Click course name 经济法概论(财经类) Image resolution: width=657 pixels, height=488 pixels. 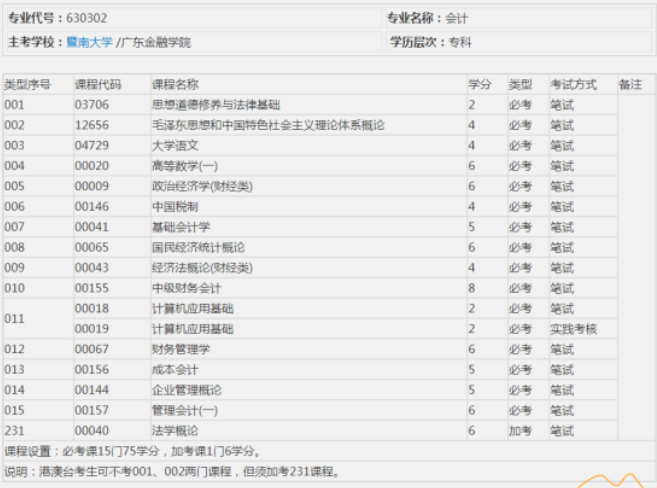point(202,268)
